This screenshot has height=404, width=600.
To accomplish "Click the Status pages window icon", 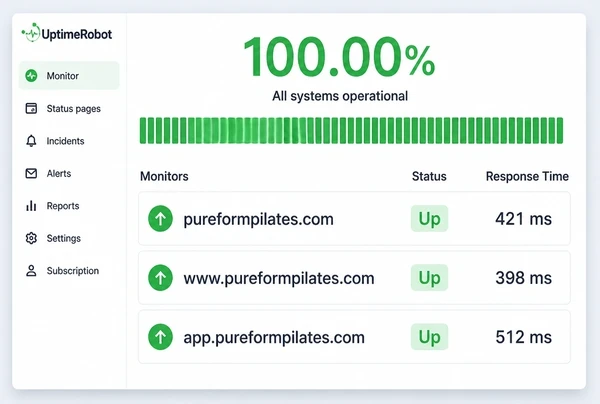I will coord(31,109).
